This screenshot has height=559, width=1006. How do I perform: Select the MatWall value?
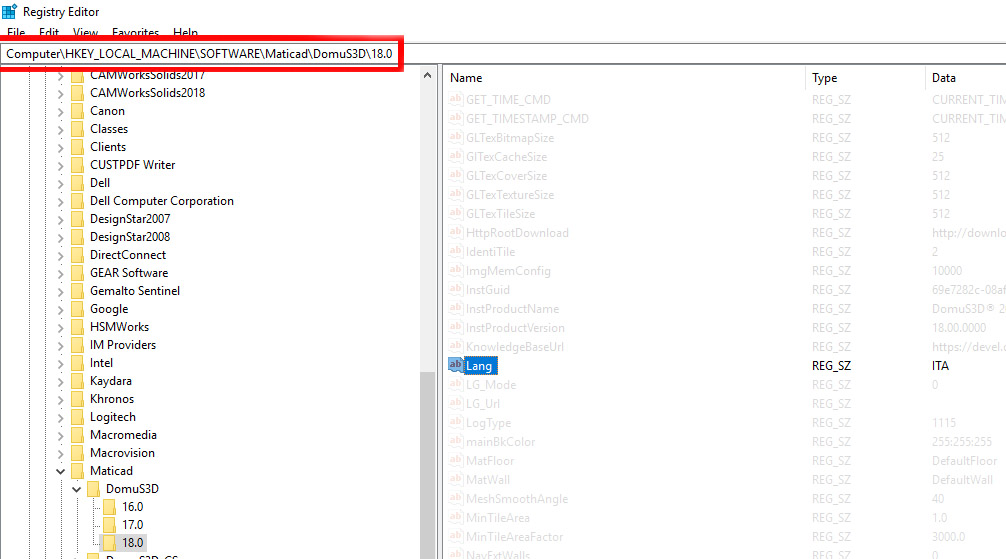point(488,479)
